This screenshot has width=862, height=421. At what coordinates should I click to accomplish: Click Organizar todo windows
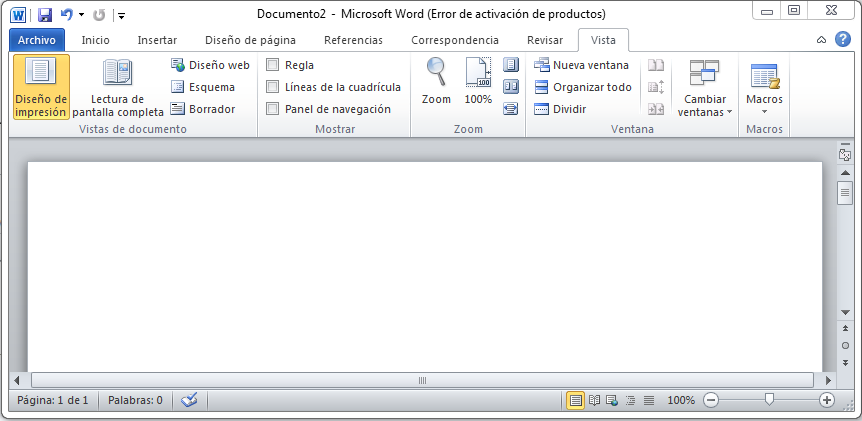click(x=583, y=87)
